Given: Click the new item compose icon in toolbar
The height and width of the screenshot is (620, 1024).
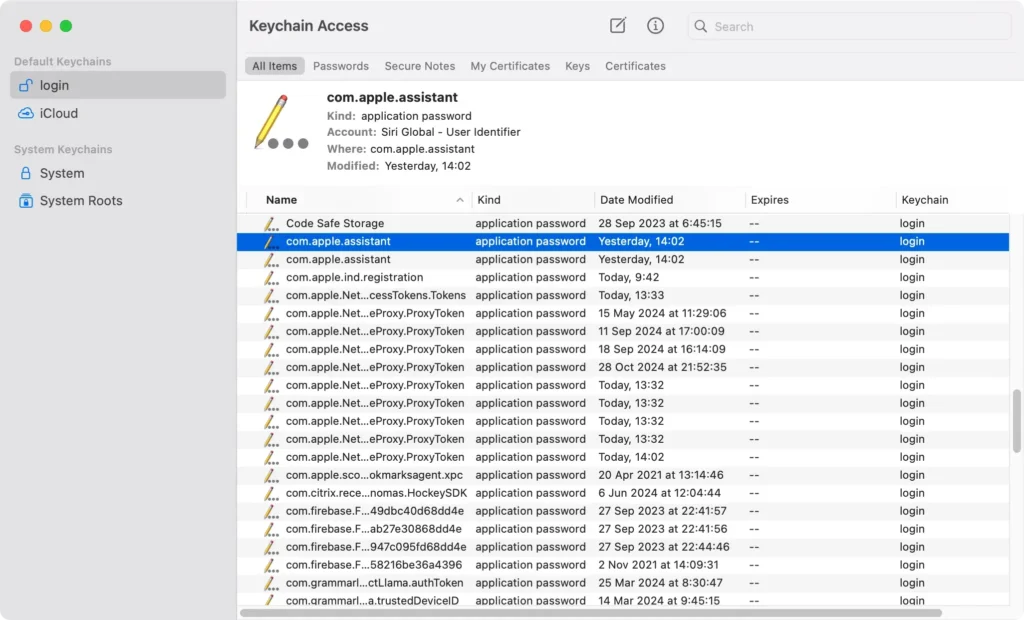Looking at the screenshot, I should [617, 26].
